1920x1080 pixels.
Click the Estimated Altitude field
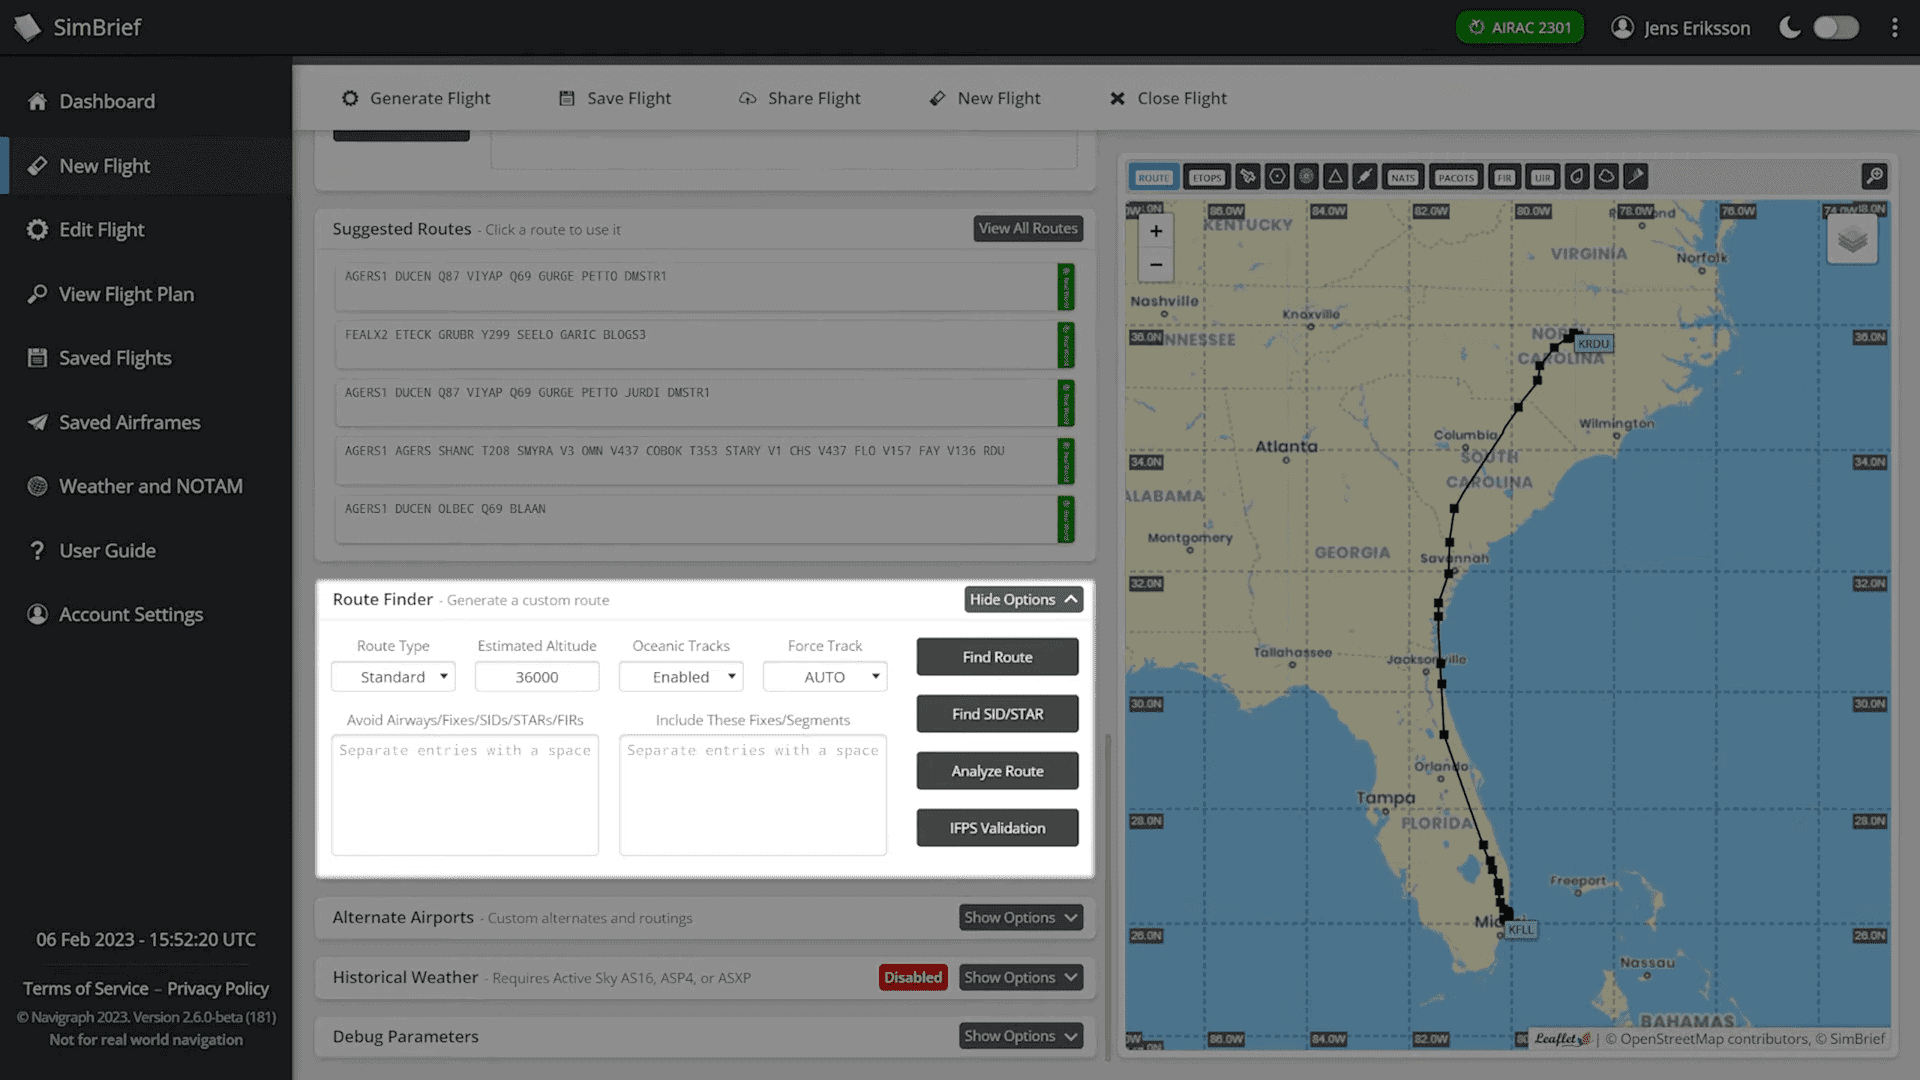[x=537, y=677]
